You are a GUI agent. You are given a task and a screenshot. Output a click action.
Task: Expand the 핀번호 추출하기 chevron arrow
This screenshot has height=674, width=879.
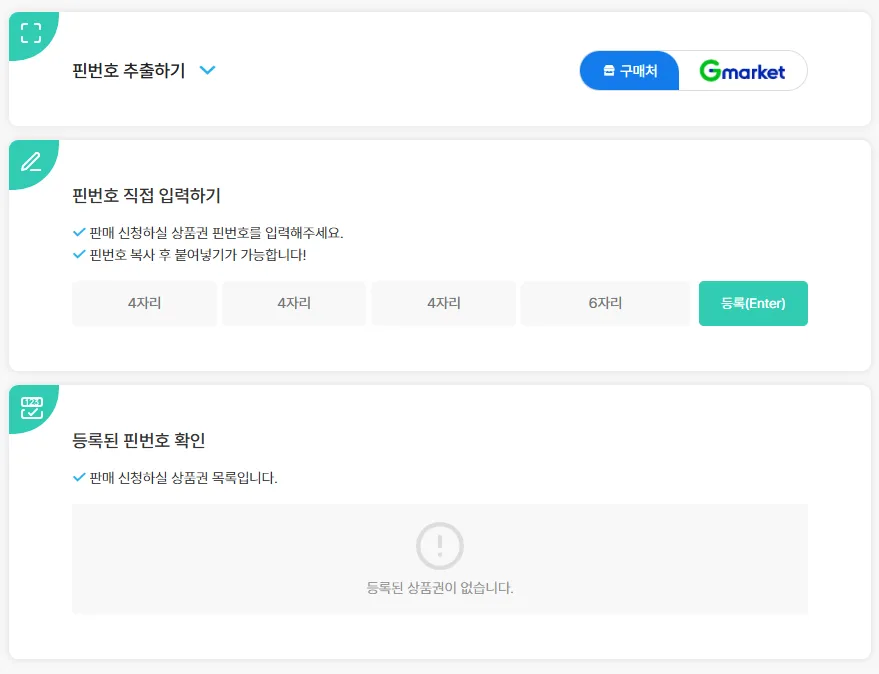click(207, 70)
